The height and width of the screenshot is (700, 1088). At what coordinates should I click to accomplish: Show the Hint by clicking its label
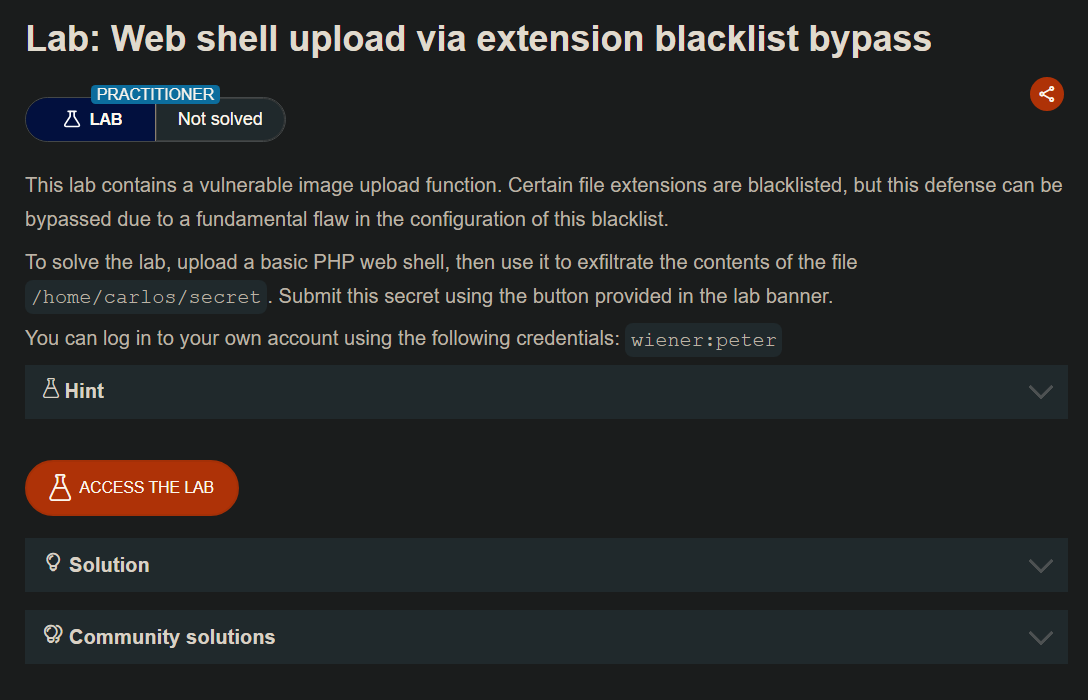point(85,391)
